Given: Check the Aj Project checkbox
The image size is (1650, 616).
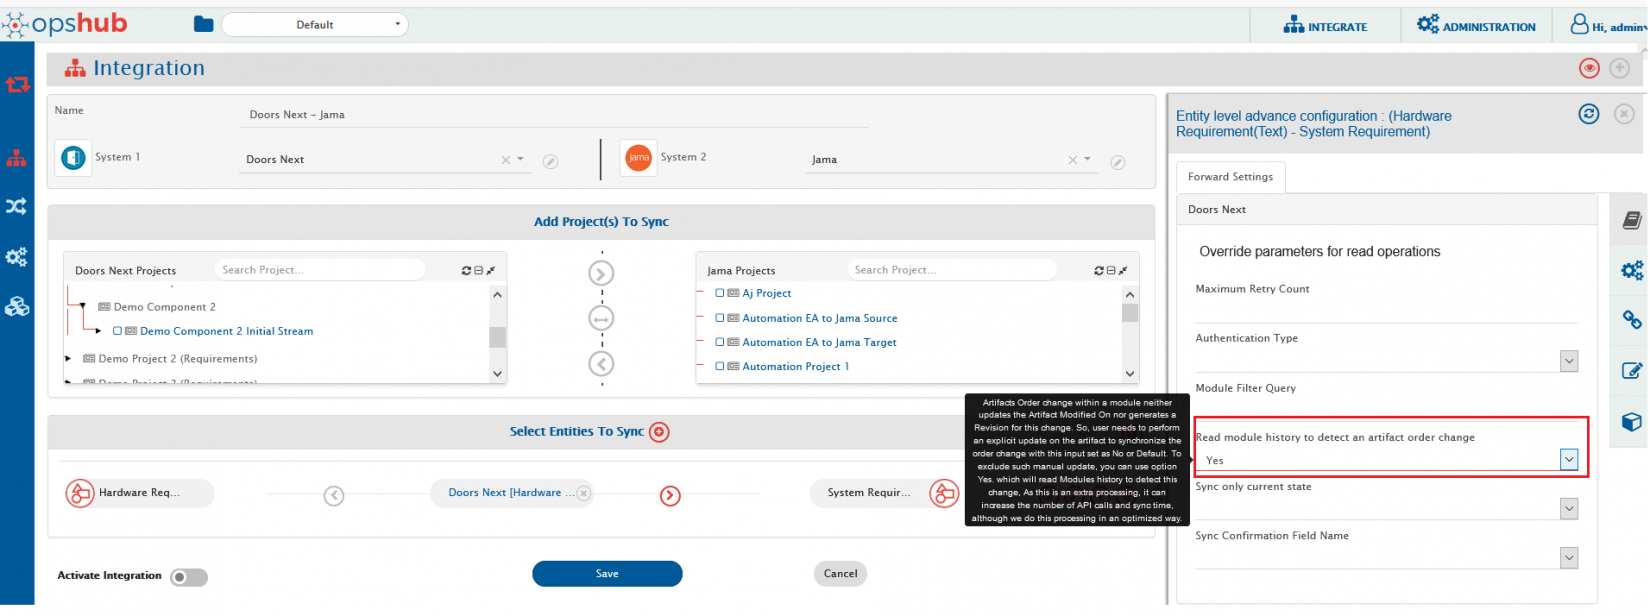Looking at the screenshot, I should [720, 293].
